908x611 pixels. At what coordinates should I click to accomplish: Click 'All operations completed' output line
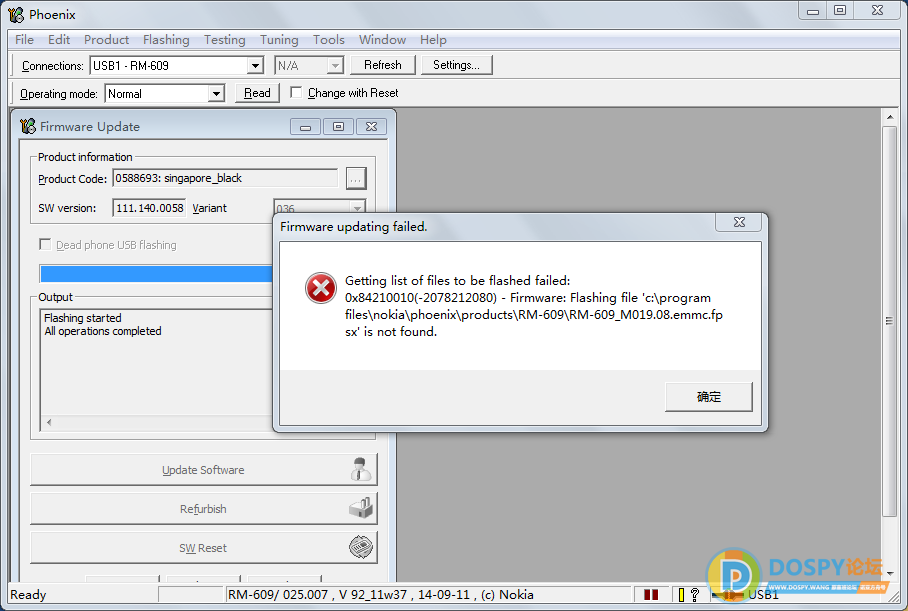click(x=102, y=331)
